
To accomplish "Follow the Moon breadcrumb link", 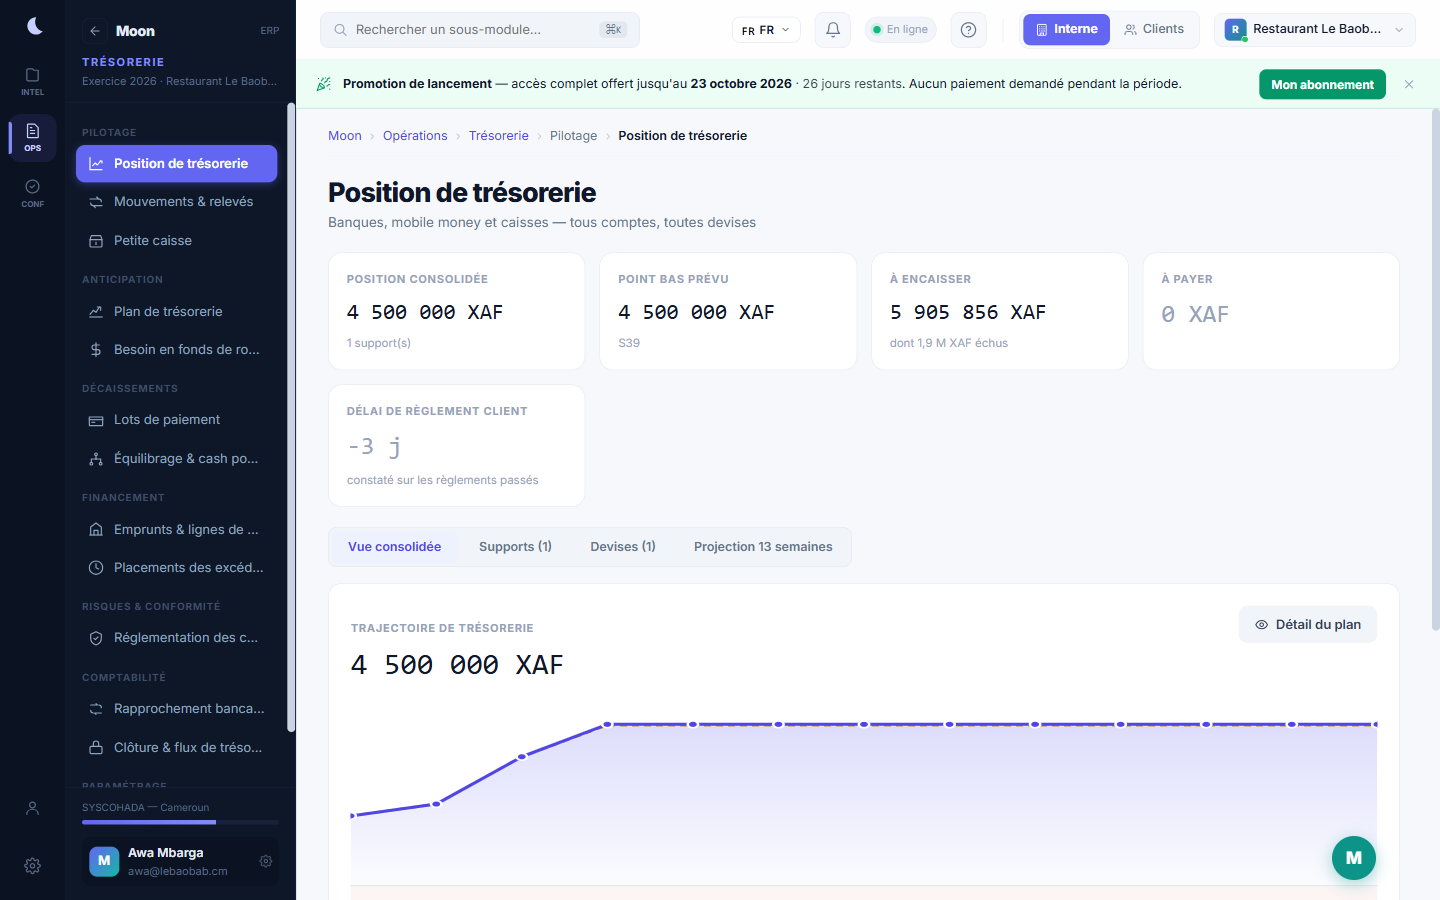I will pos(345,136).
